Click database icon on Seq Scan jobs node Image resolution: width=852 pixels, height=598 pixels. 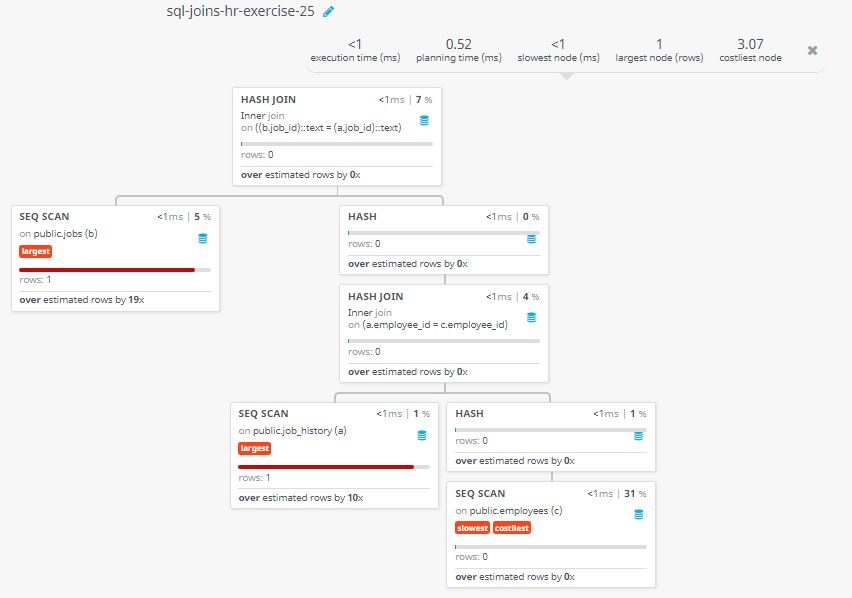pos(203,238)
